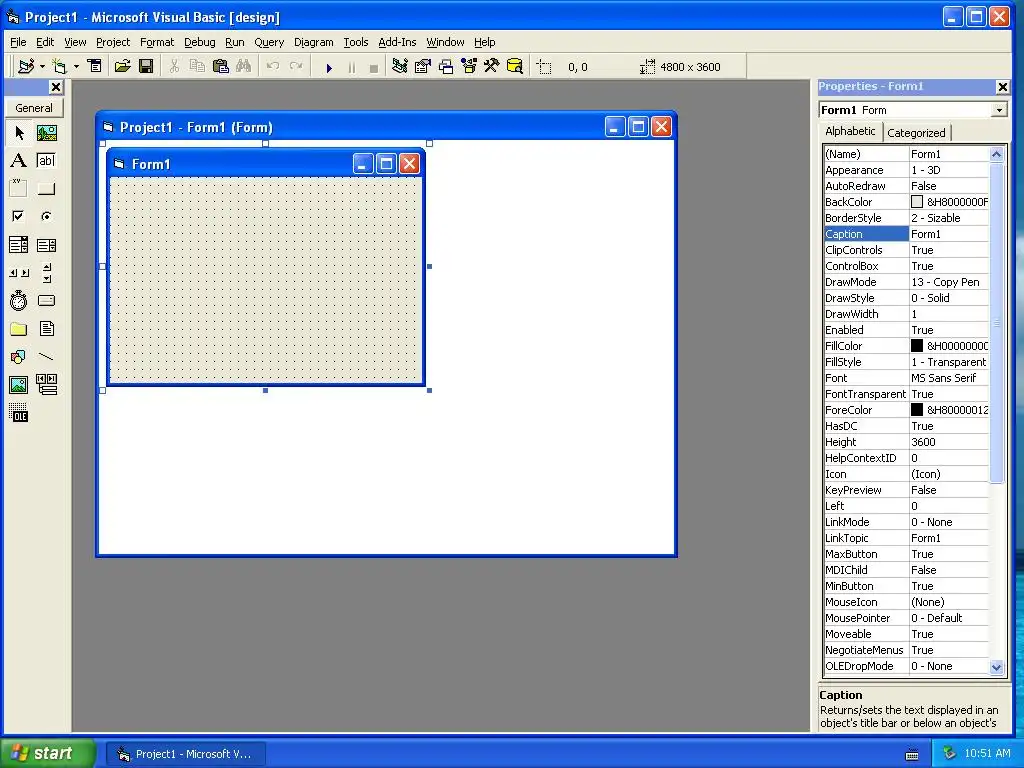The width and height of the screenshot is (1024, 768).
Task: Click the FillColor black color swatch
Action: point(917,345)
